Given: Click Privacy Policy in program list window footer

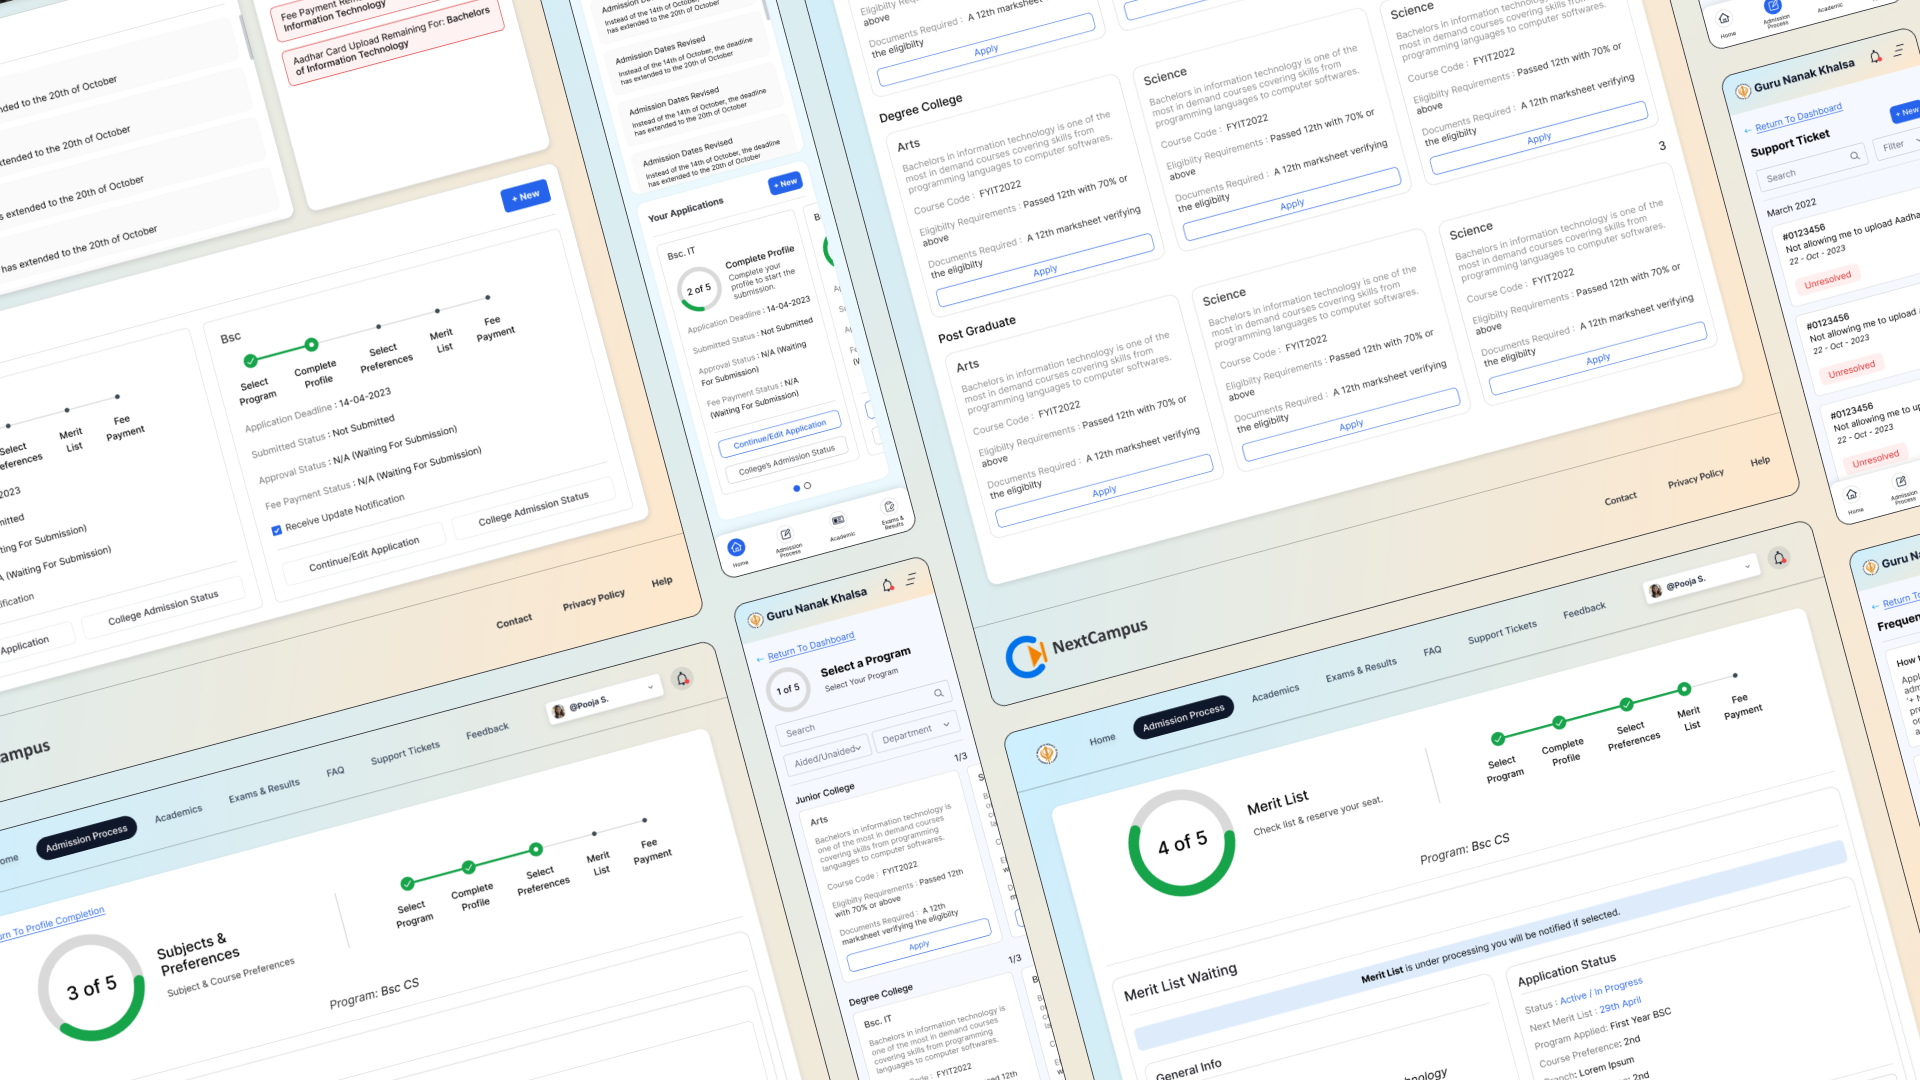Looking at the screenshot, I should [1695, 478].
